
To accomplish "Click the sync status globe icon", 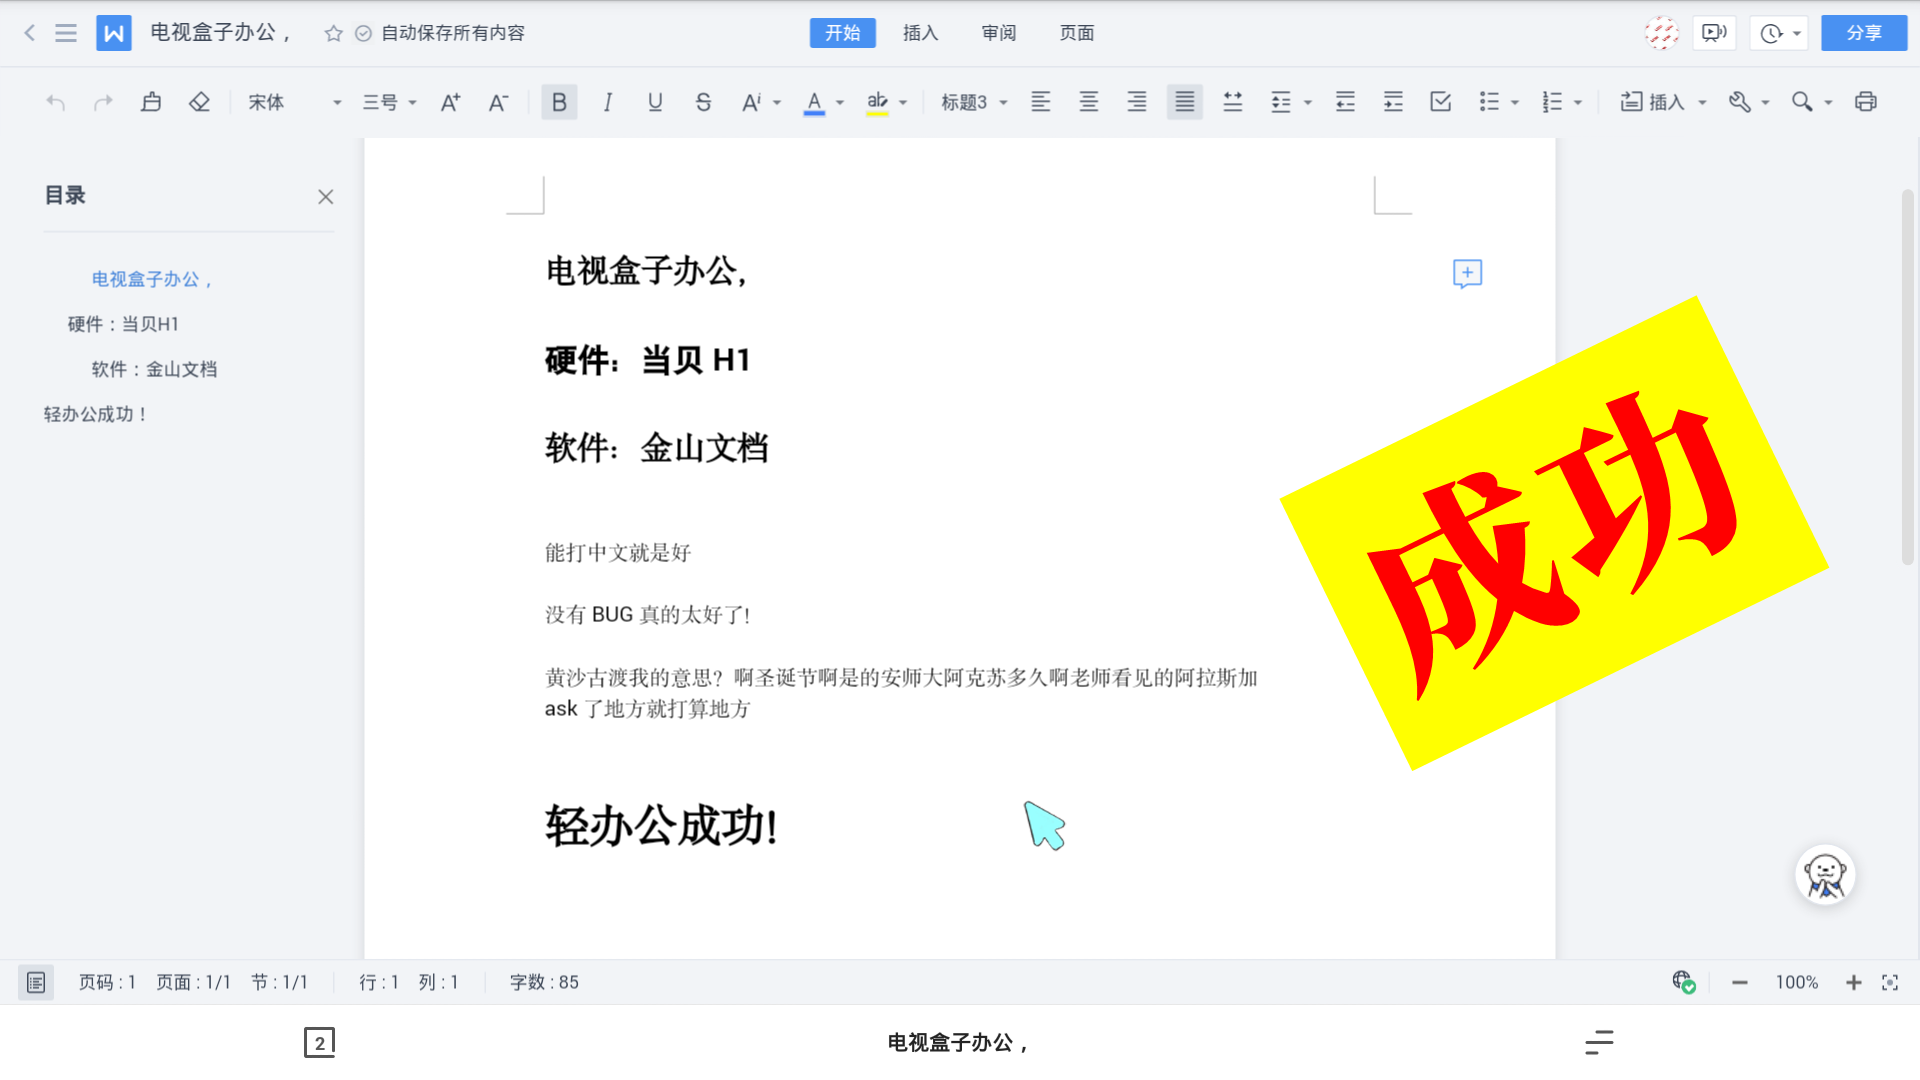I will [x=1684, y=983].
